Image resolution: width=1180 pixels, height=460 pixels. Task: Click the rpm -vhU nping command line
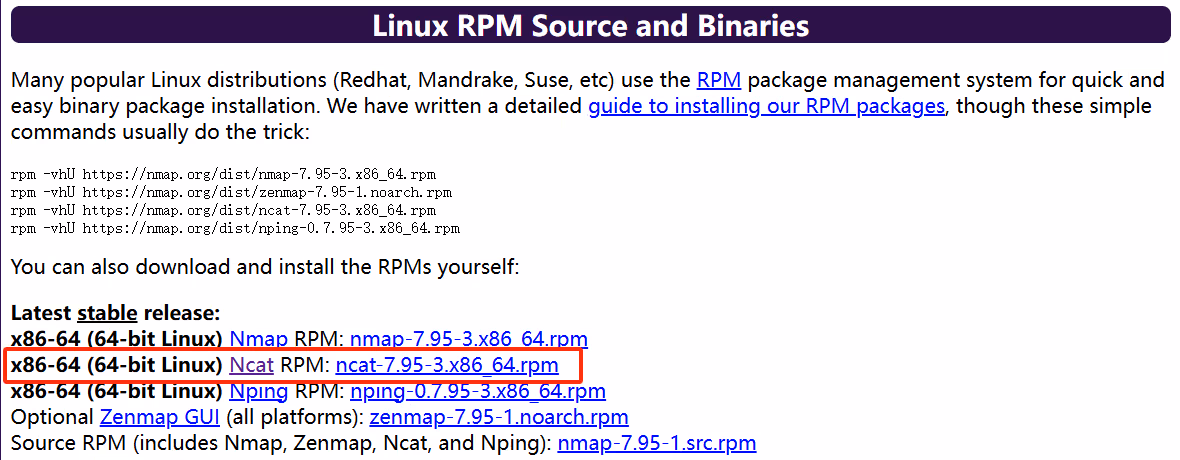tap(236, 228)
